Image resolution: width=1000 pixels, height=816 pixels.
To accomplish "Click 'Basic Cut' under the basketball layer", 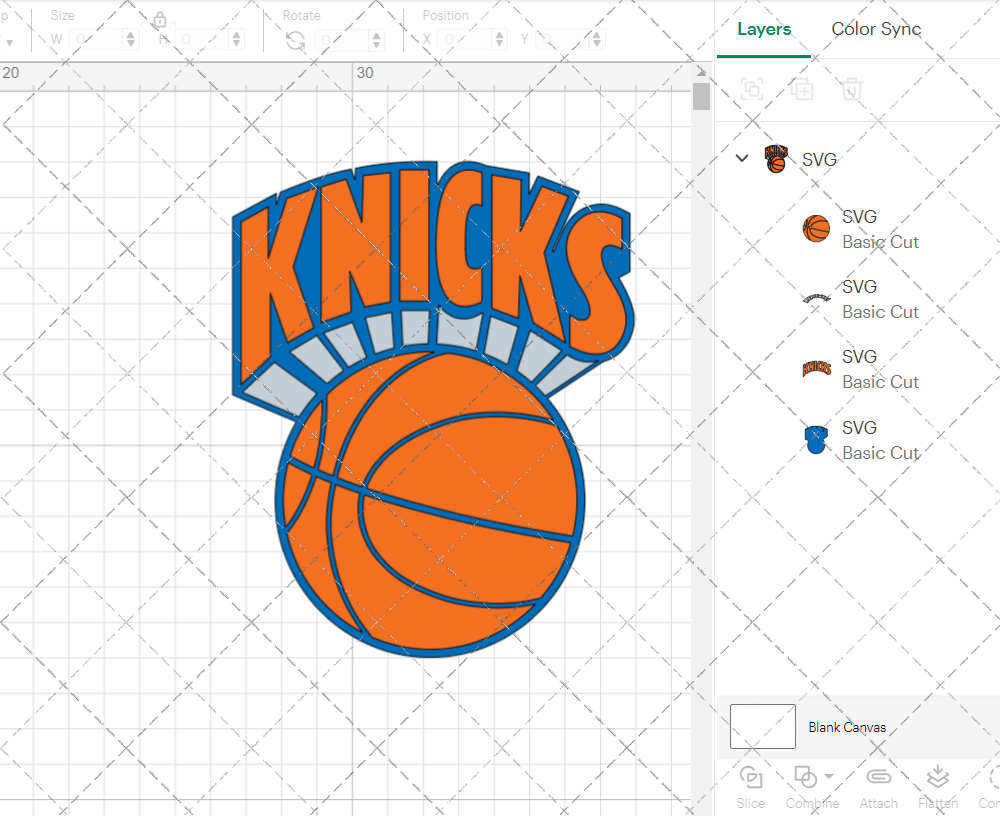I will pos(880,242).
